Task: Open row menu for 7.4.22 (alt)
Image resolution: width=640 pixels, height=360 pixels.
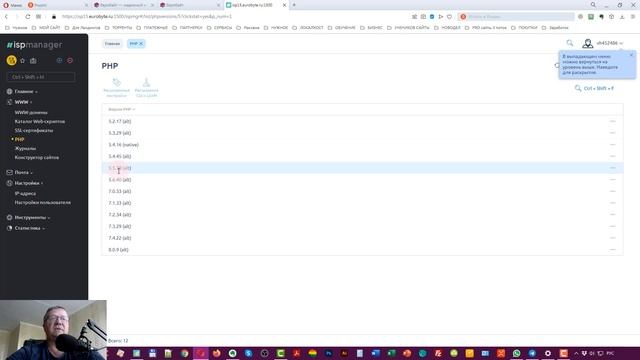Action: (613, 238)
